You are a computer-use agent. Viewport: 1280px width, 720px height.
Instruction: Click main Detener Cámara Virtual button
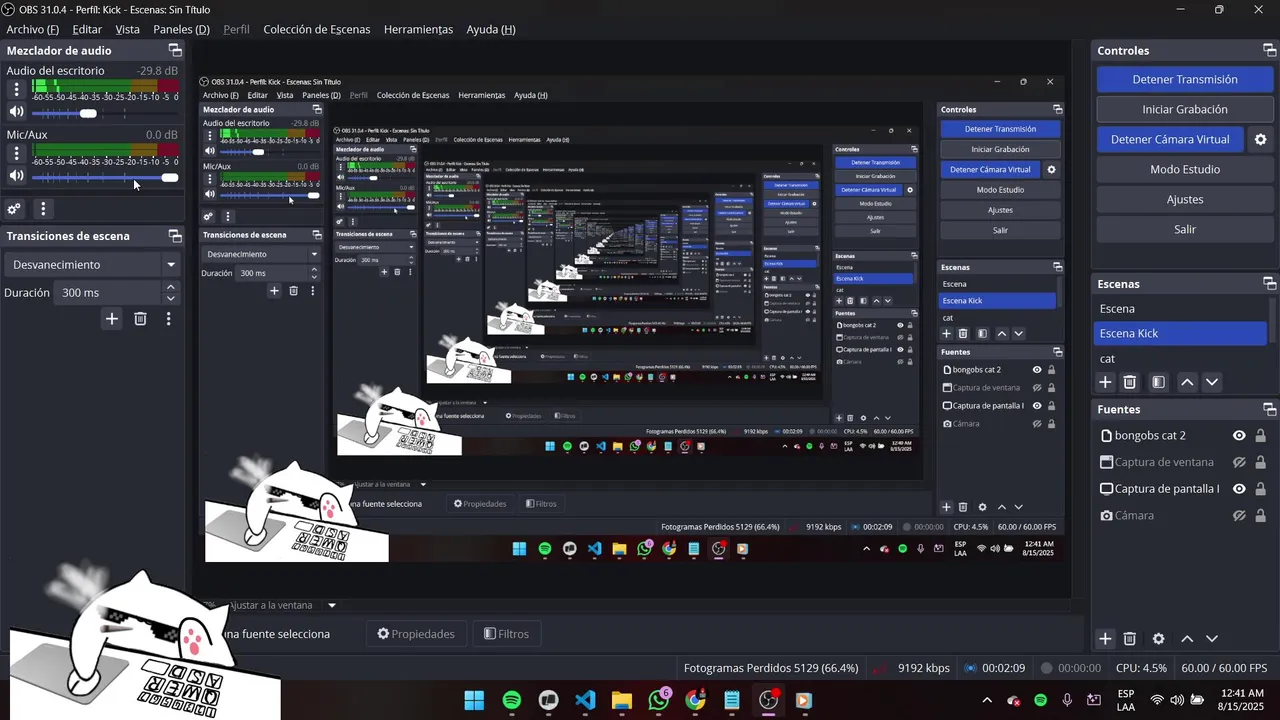point(1170,139)
